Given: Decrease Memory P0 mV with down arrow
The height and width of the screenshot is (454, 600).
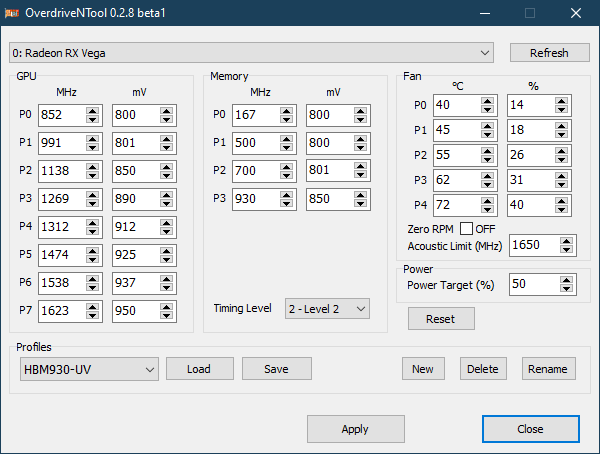Looking at the screenshot, I should [360, 120].
